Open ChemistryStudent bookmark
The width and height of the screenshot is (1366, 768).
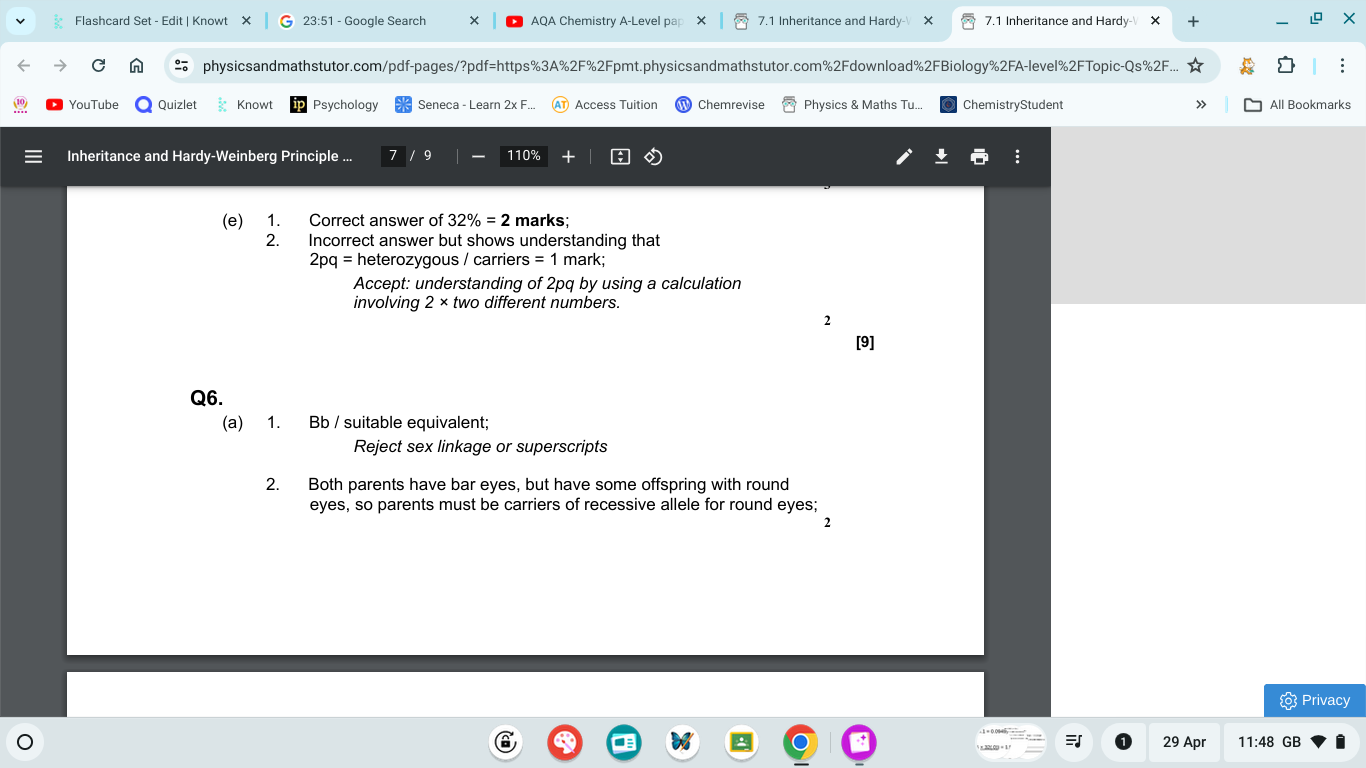(1002, 104)
